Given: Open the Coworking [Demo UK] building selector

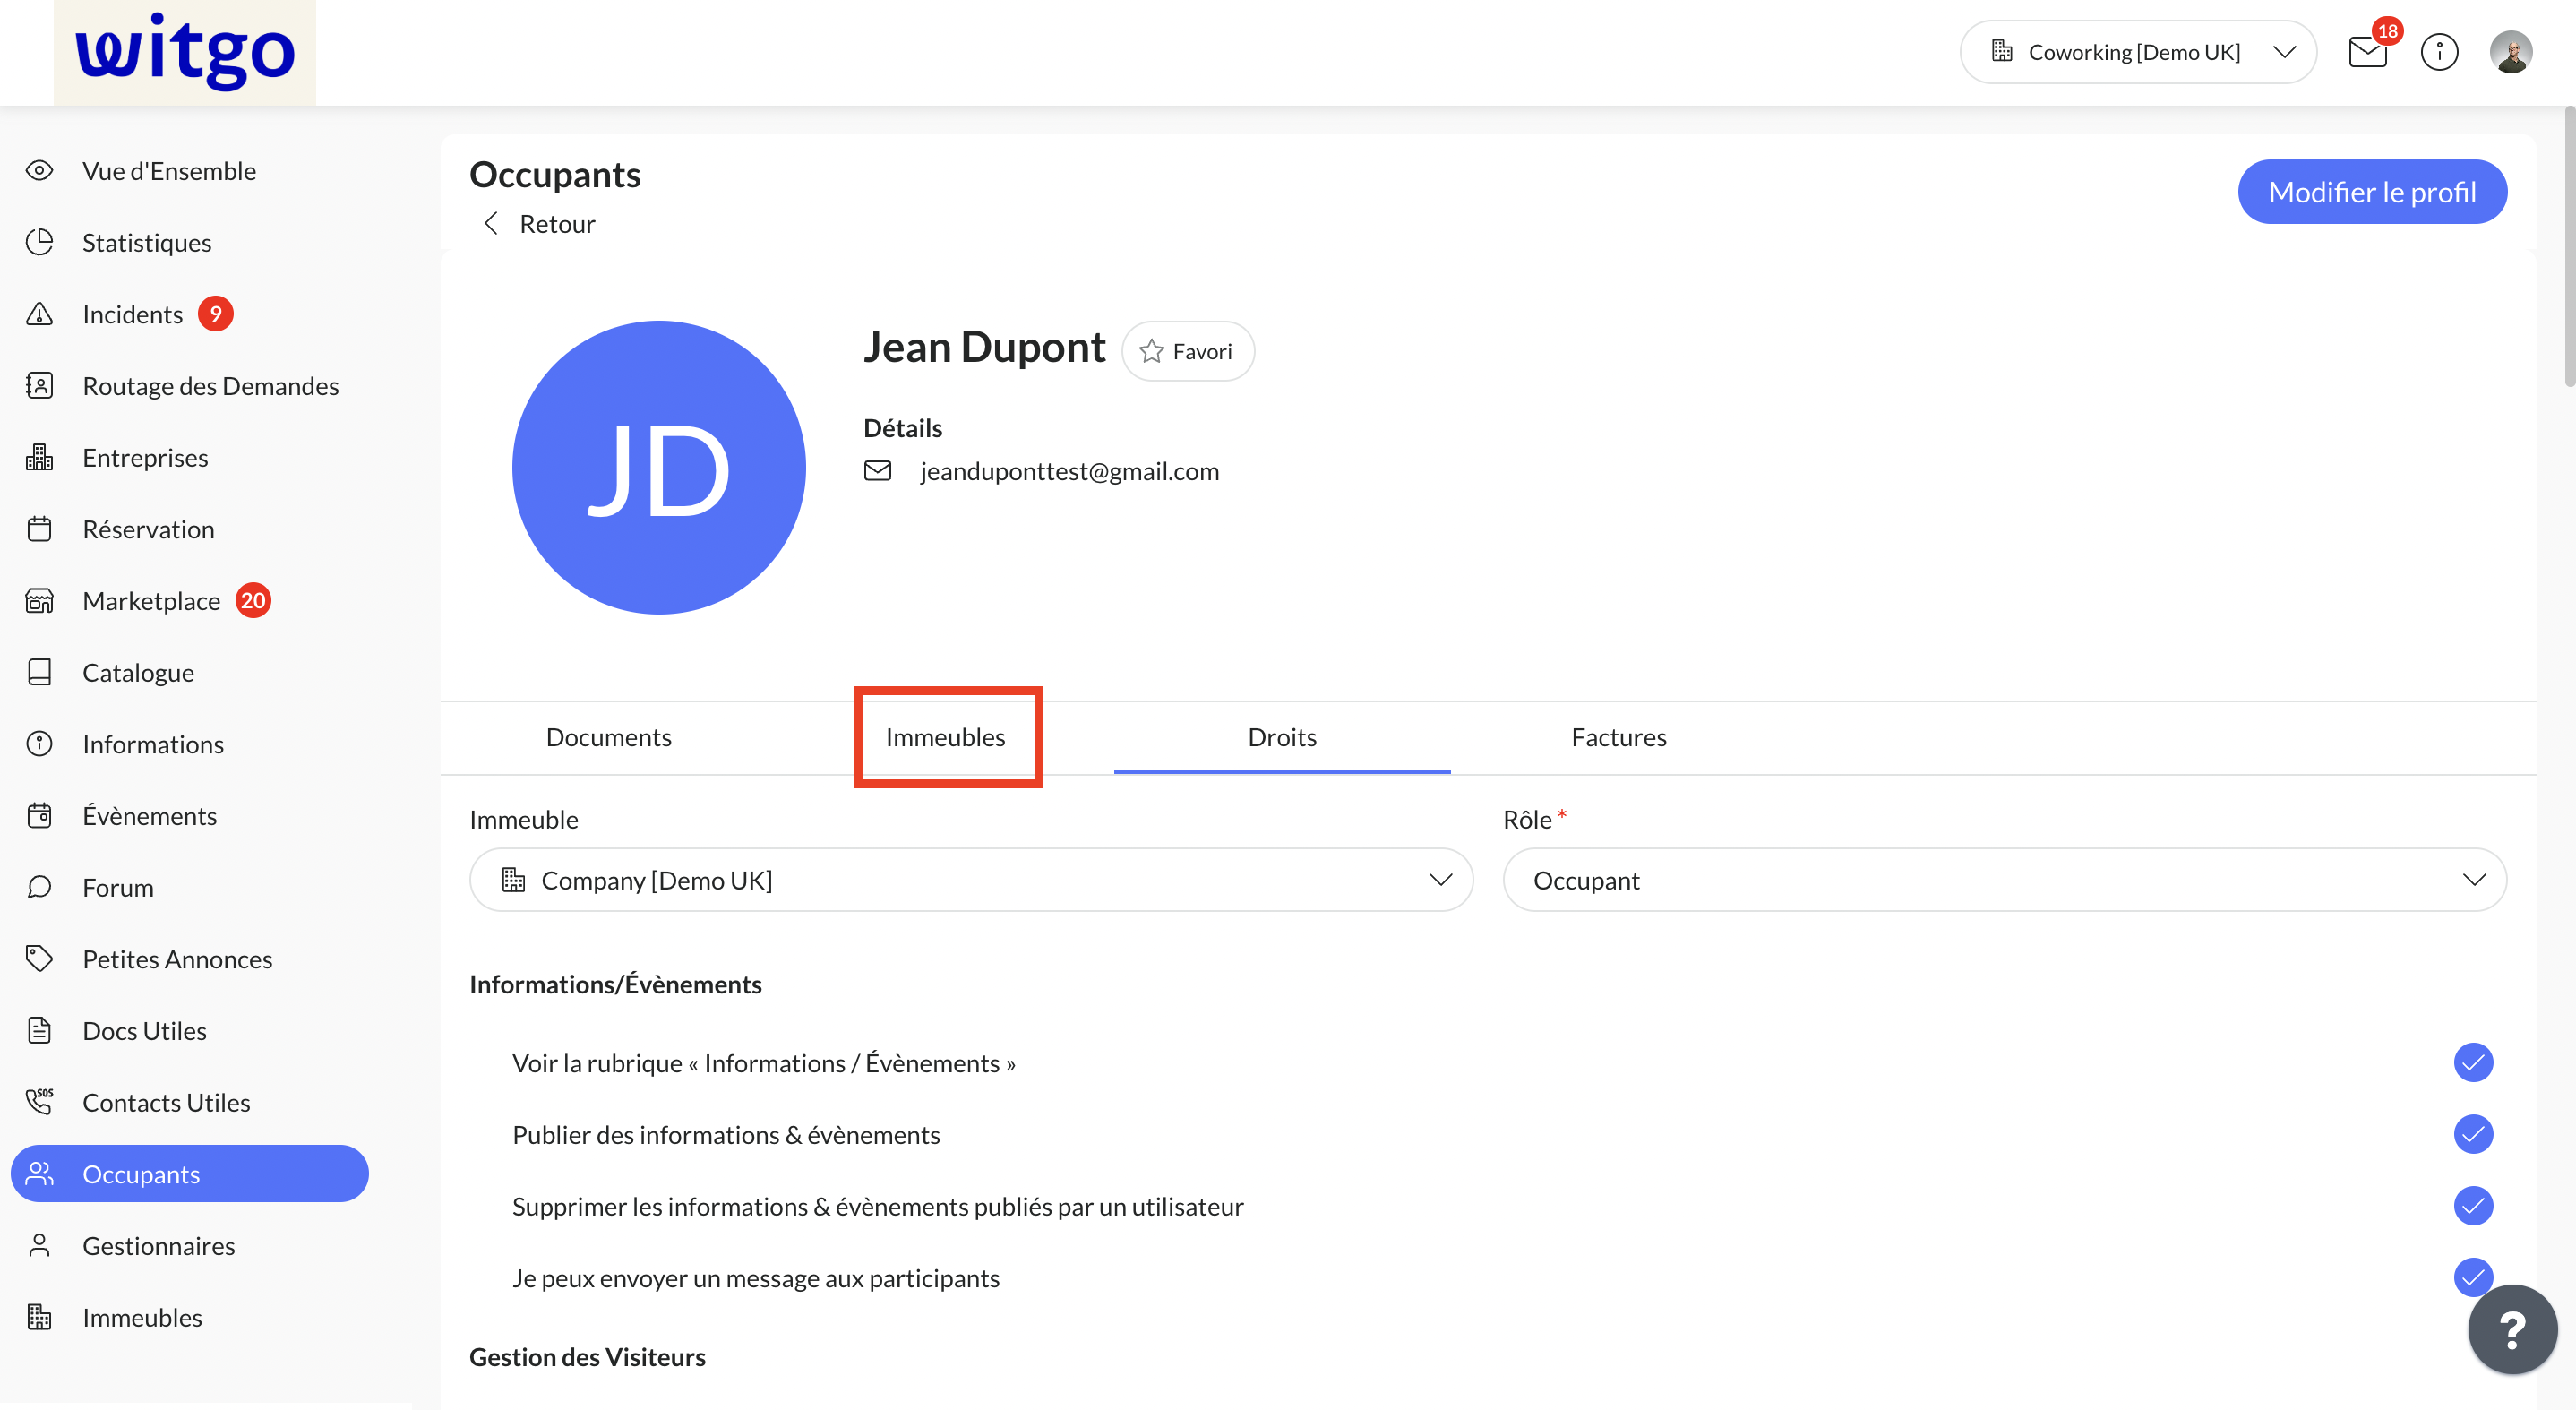Looking at the screenshot, I should (x=2138, y=52).
